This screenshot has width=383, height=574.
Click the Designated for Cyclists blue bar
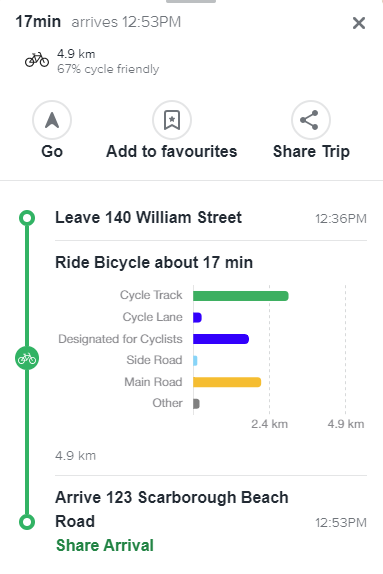[221, 339]
